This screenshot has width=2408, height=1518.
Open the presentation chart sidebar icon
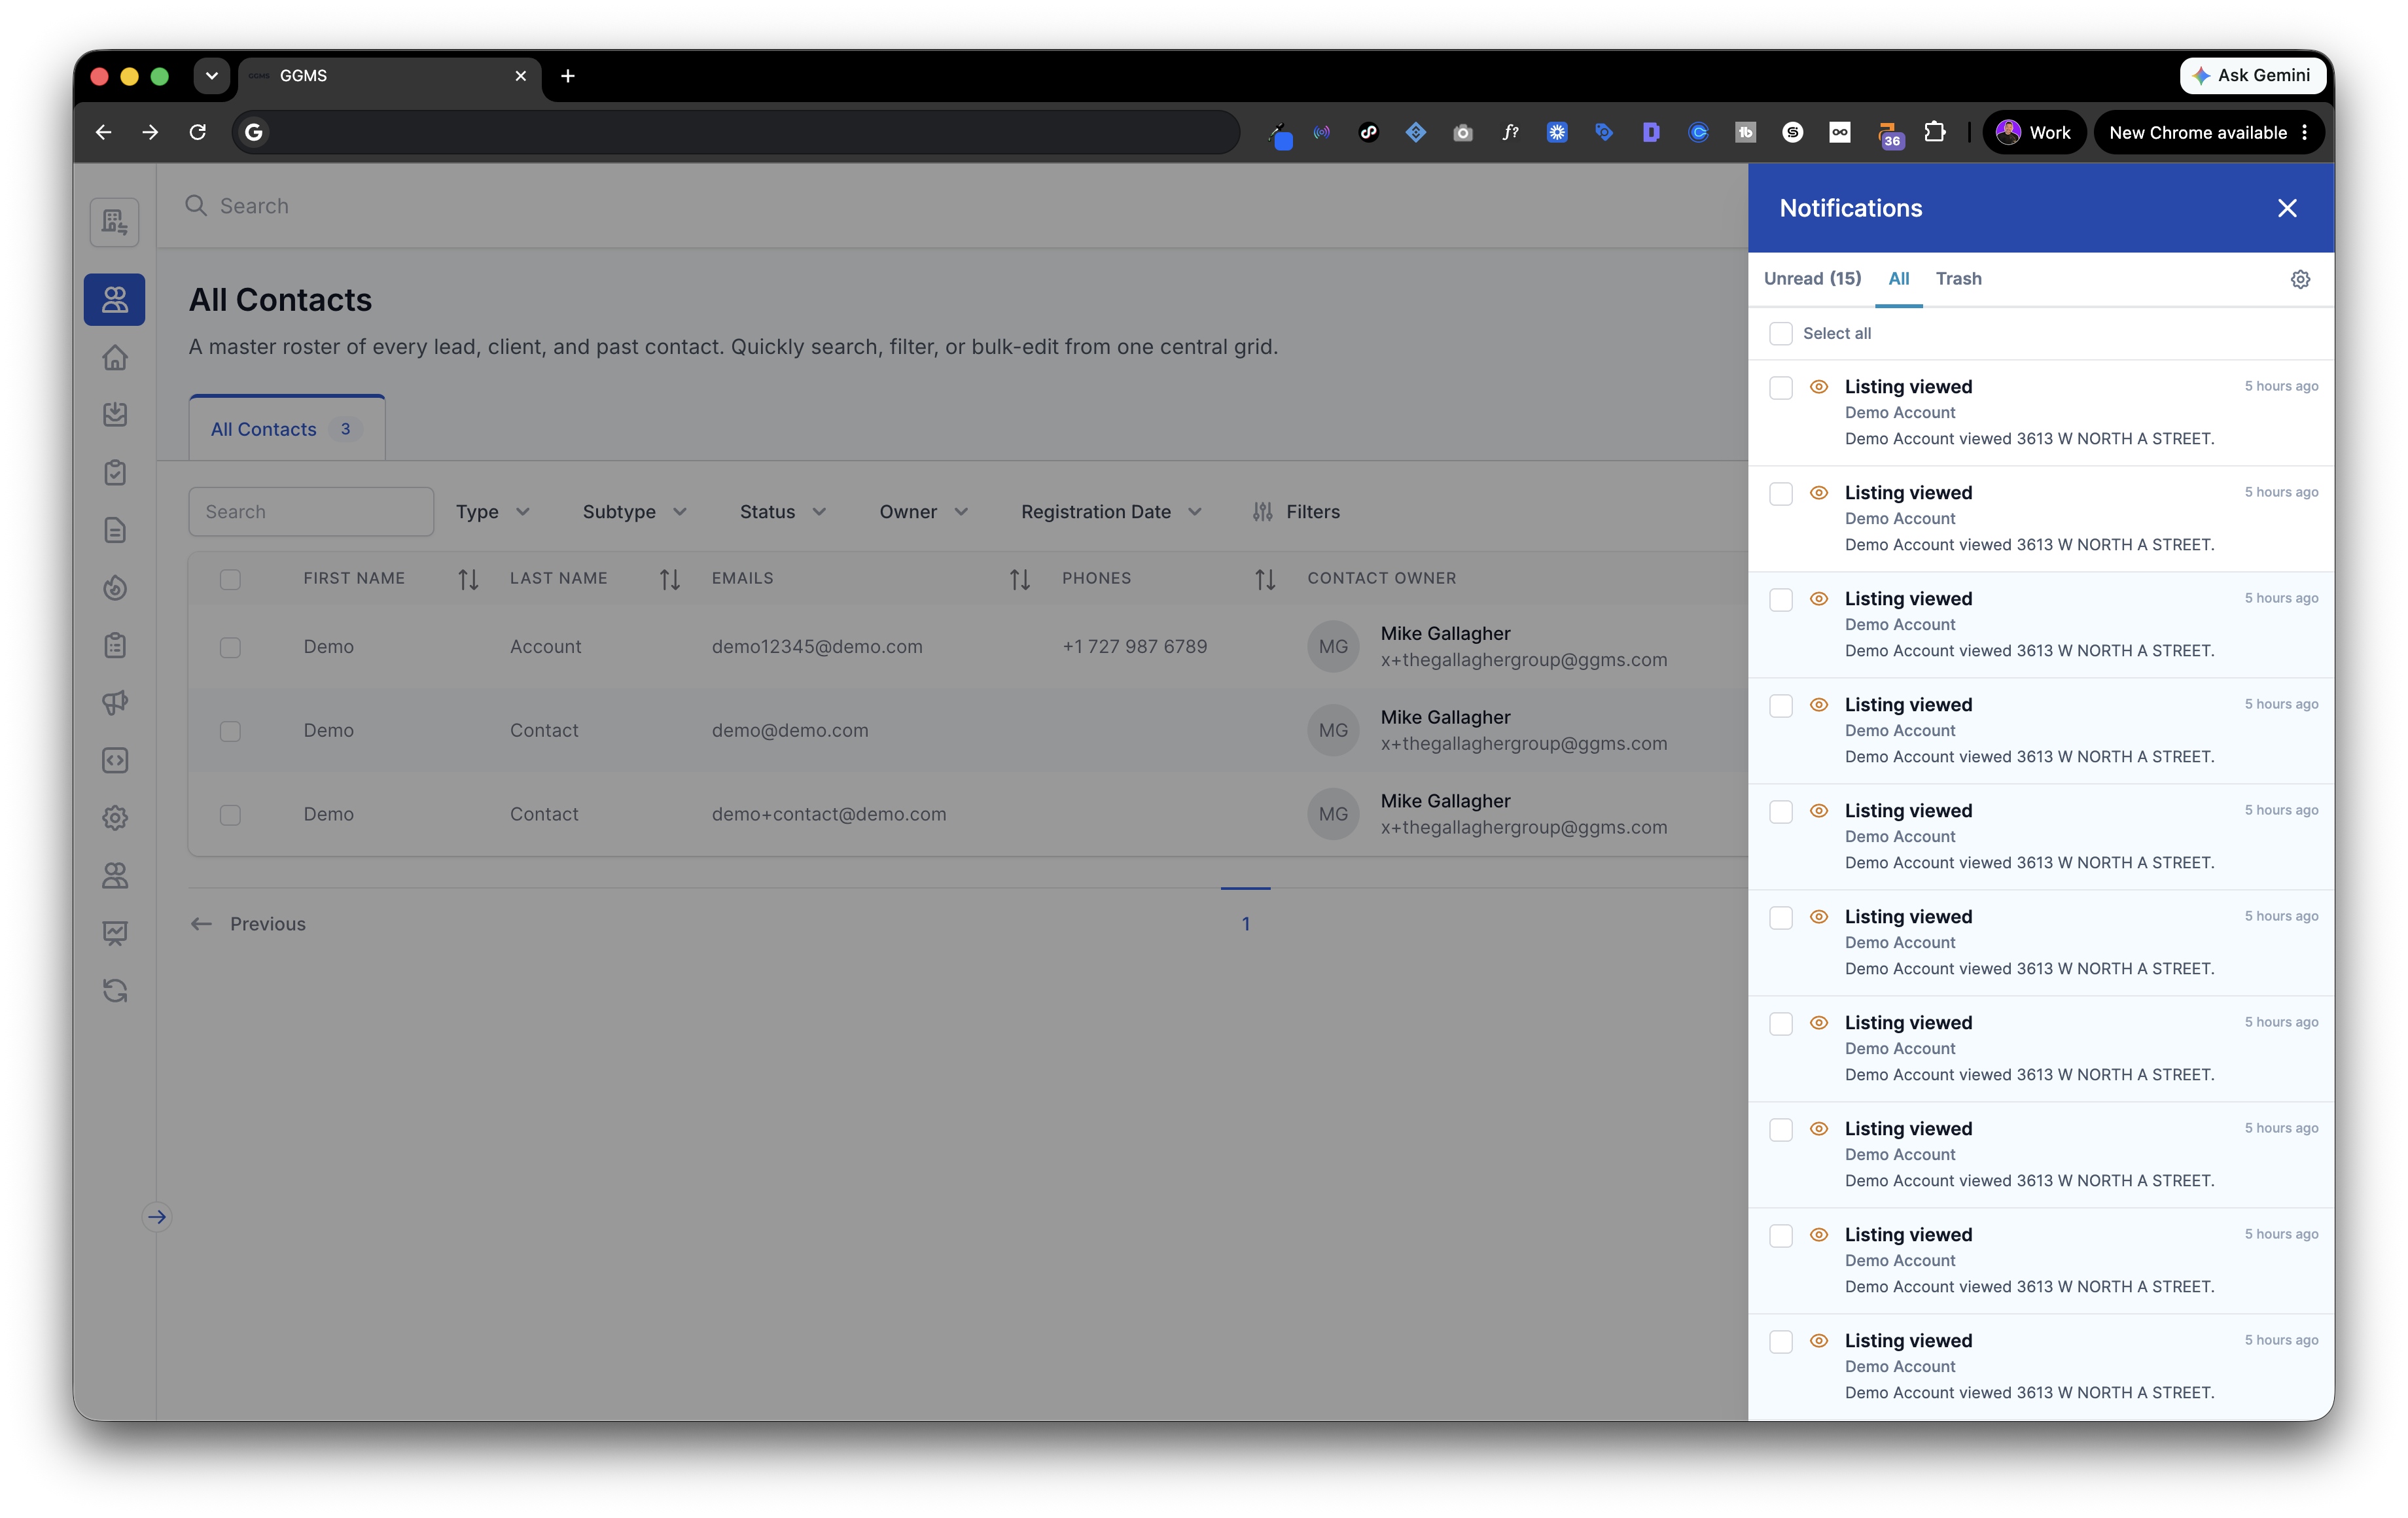click(115, 933)
